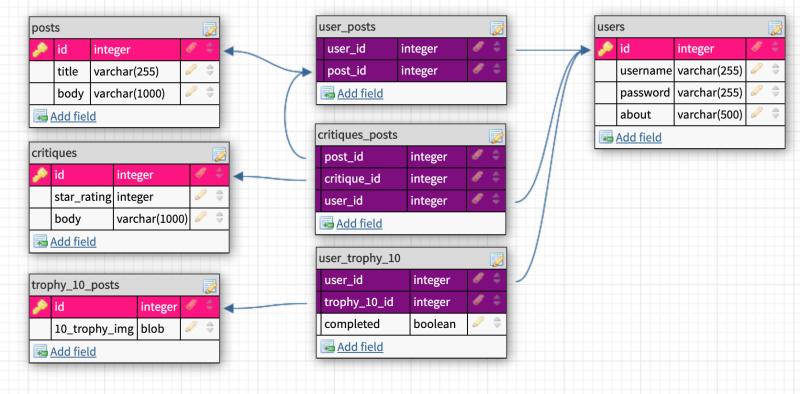
Task: Reorder the password field with sort arrows
Action: (776, 92)
